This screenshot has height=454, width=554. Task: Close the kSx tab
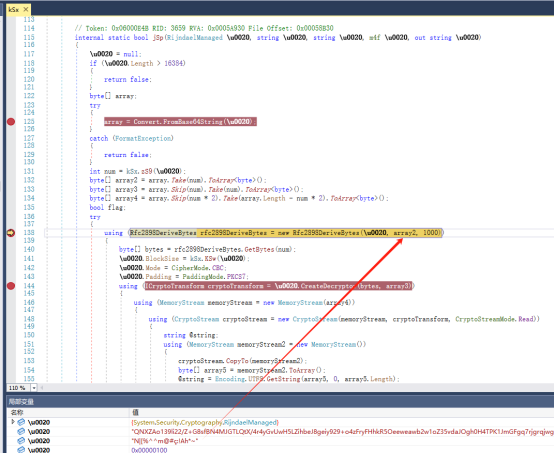(x=25, y=10)
